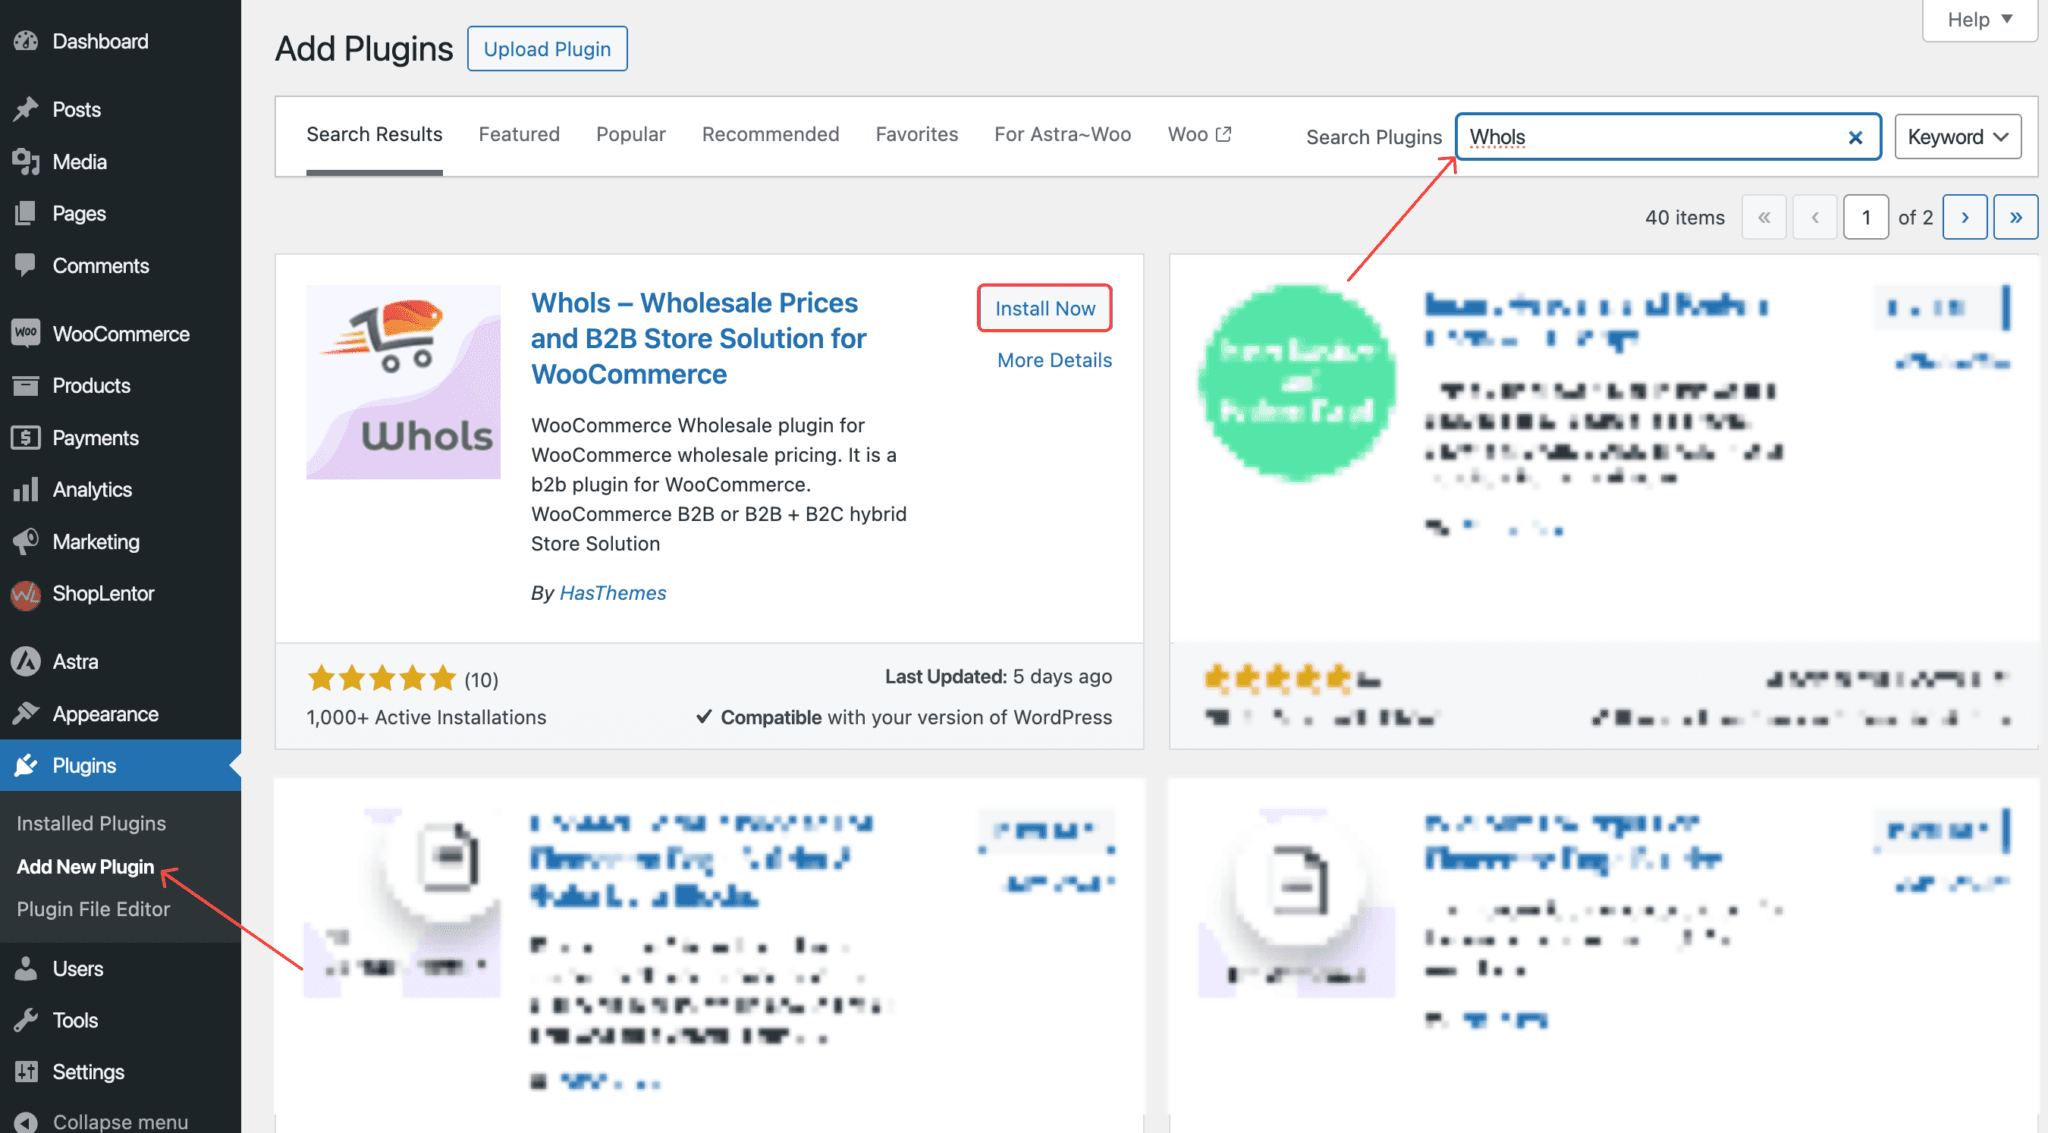This screenshot has width=2048, height=1133.
Task: Click the Dashboard gauge icon
Action: [x=25, y=41]
